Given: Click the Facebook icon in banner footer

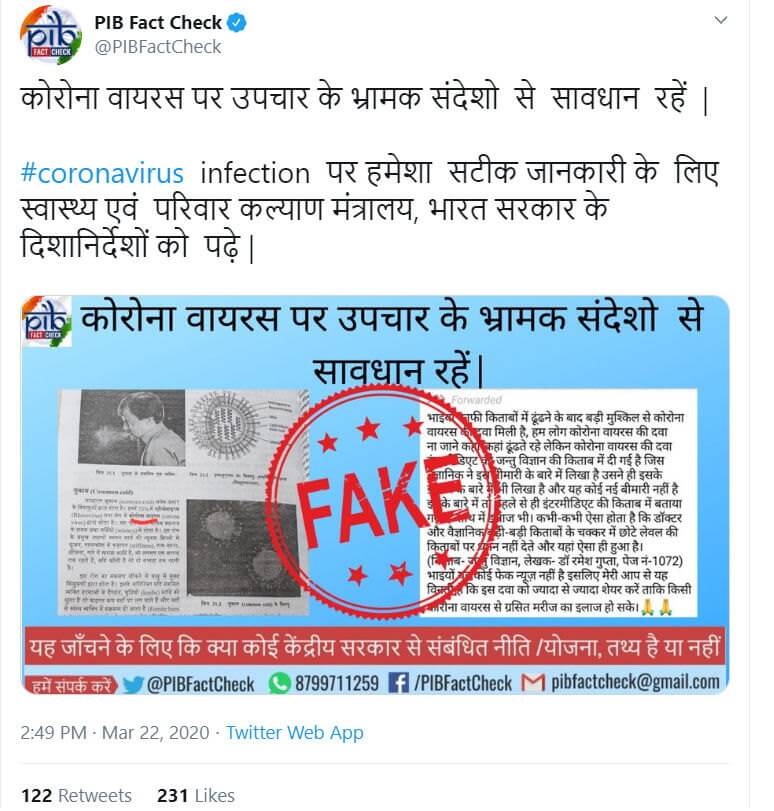Looking at the screenshot, I should [398, 683].
